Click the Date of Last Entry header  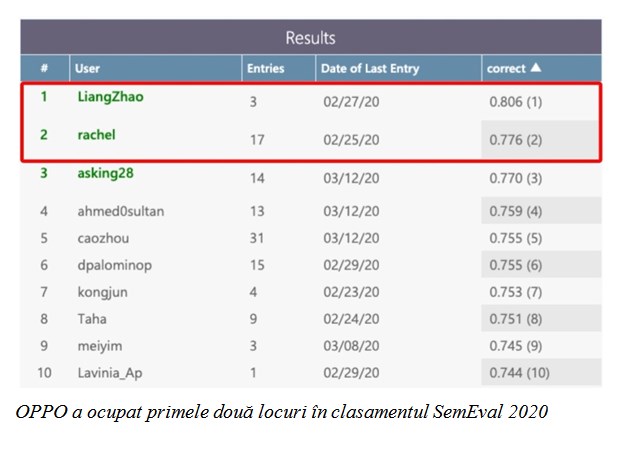click(x=370, y=69)
